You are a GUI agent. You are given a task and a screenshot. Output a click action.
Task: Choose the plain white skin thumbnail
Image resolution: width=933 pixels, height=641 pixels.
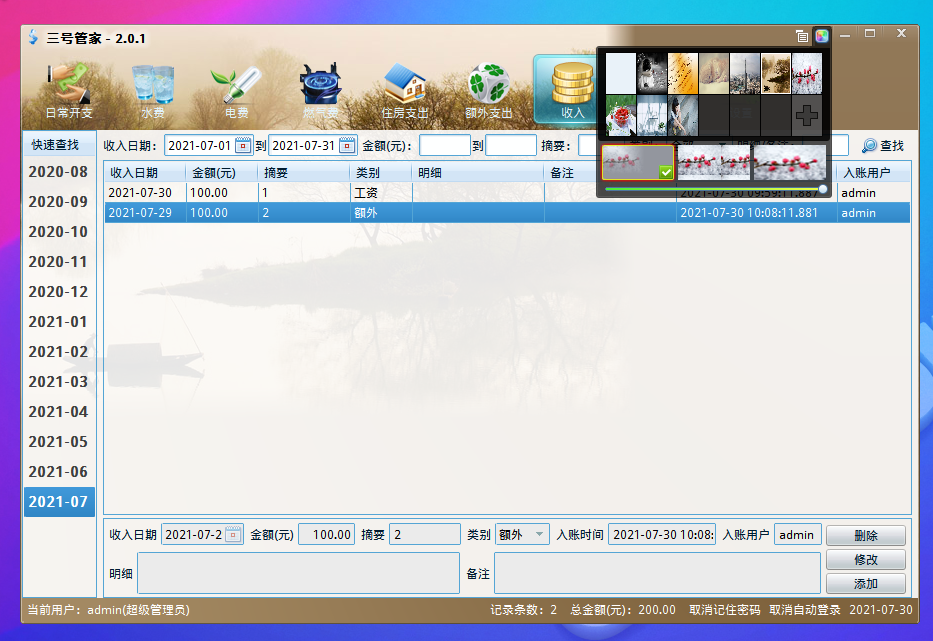[621, 73]
